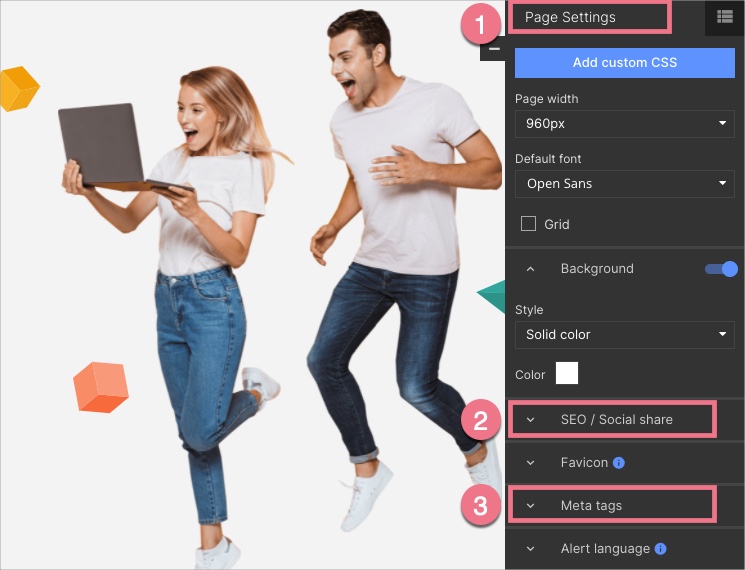Click the numbered marker 3 badge

point(480,506)
